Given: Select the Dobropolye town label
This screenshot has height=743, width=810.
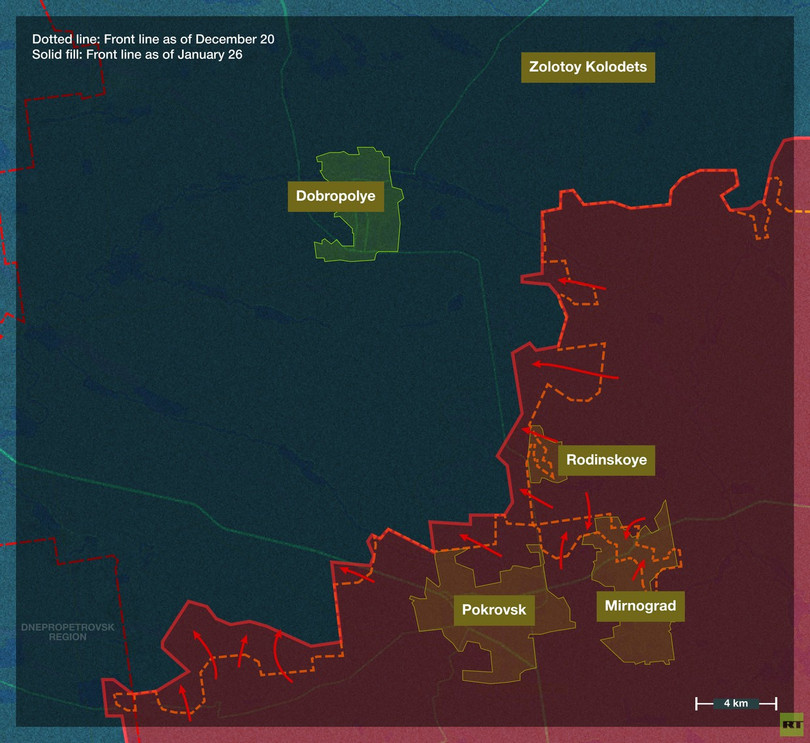Looking at the screenshot, I should pyautogui.click(x=336, y=197).
